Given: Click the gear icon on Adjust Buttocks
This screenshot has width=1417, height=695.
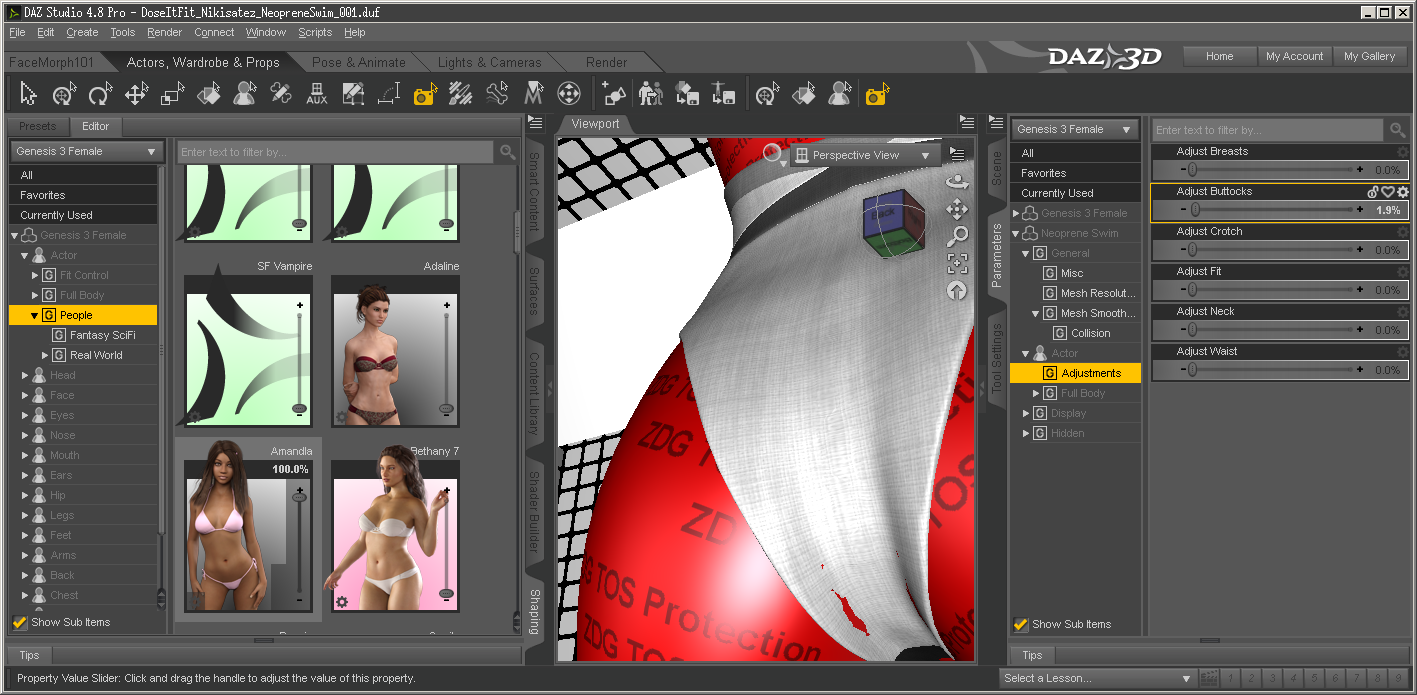Looking at the screenshot, I should [1403, 192].
